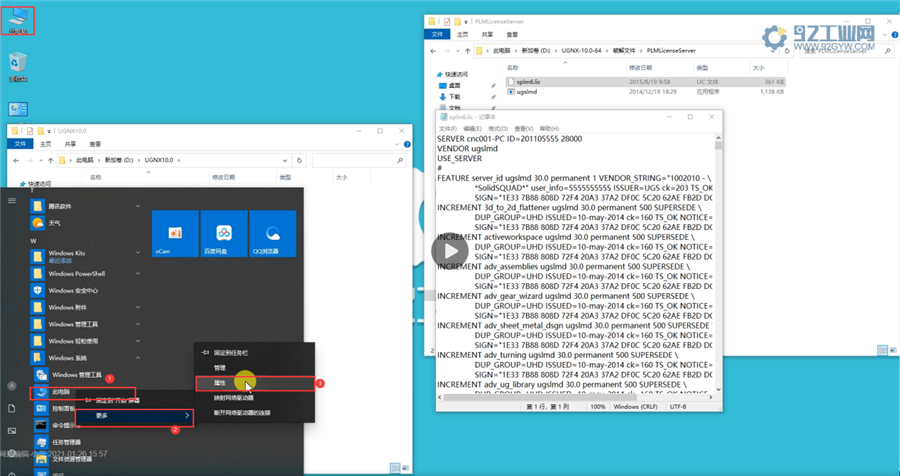Viewport: 900px width, 476px height.
Task: Open the Pictures icon in Start rail
Action: tap(11, 431)
